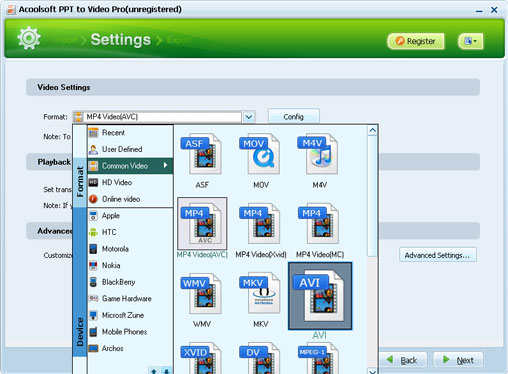Choose the MKV format icon
The height and width of the screenshot is (374, 508).
tap(260, 294)
